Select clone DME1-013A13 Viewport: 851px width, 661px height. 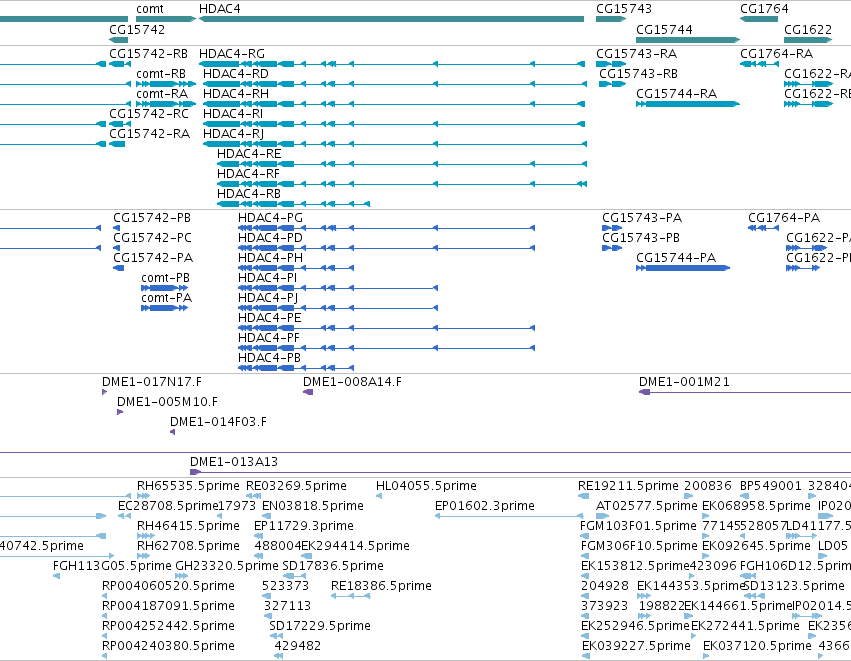pos(234,462)
